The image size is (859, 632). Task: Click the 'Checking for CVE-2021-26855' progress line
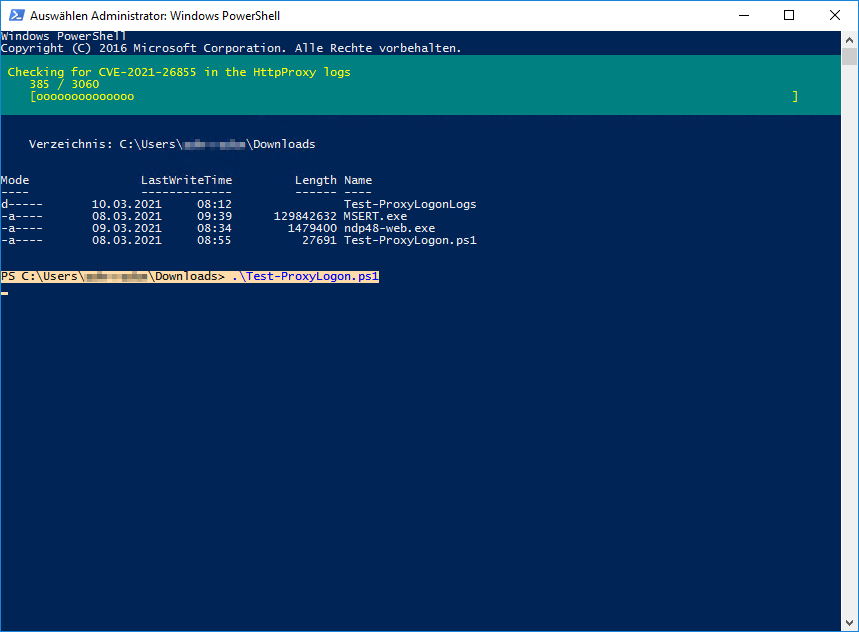tap(179, 72)
